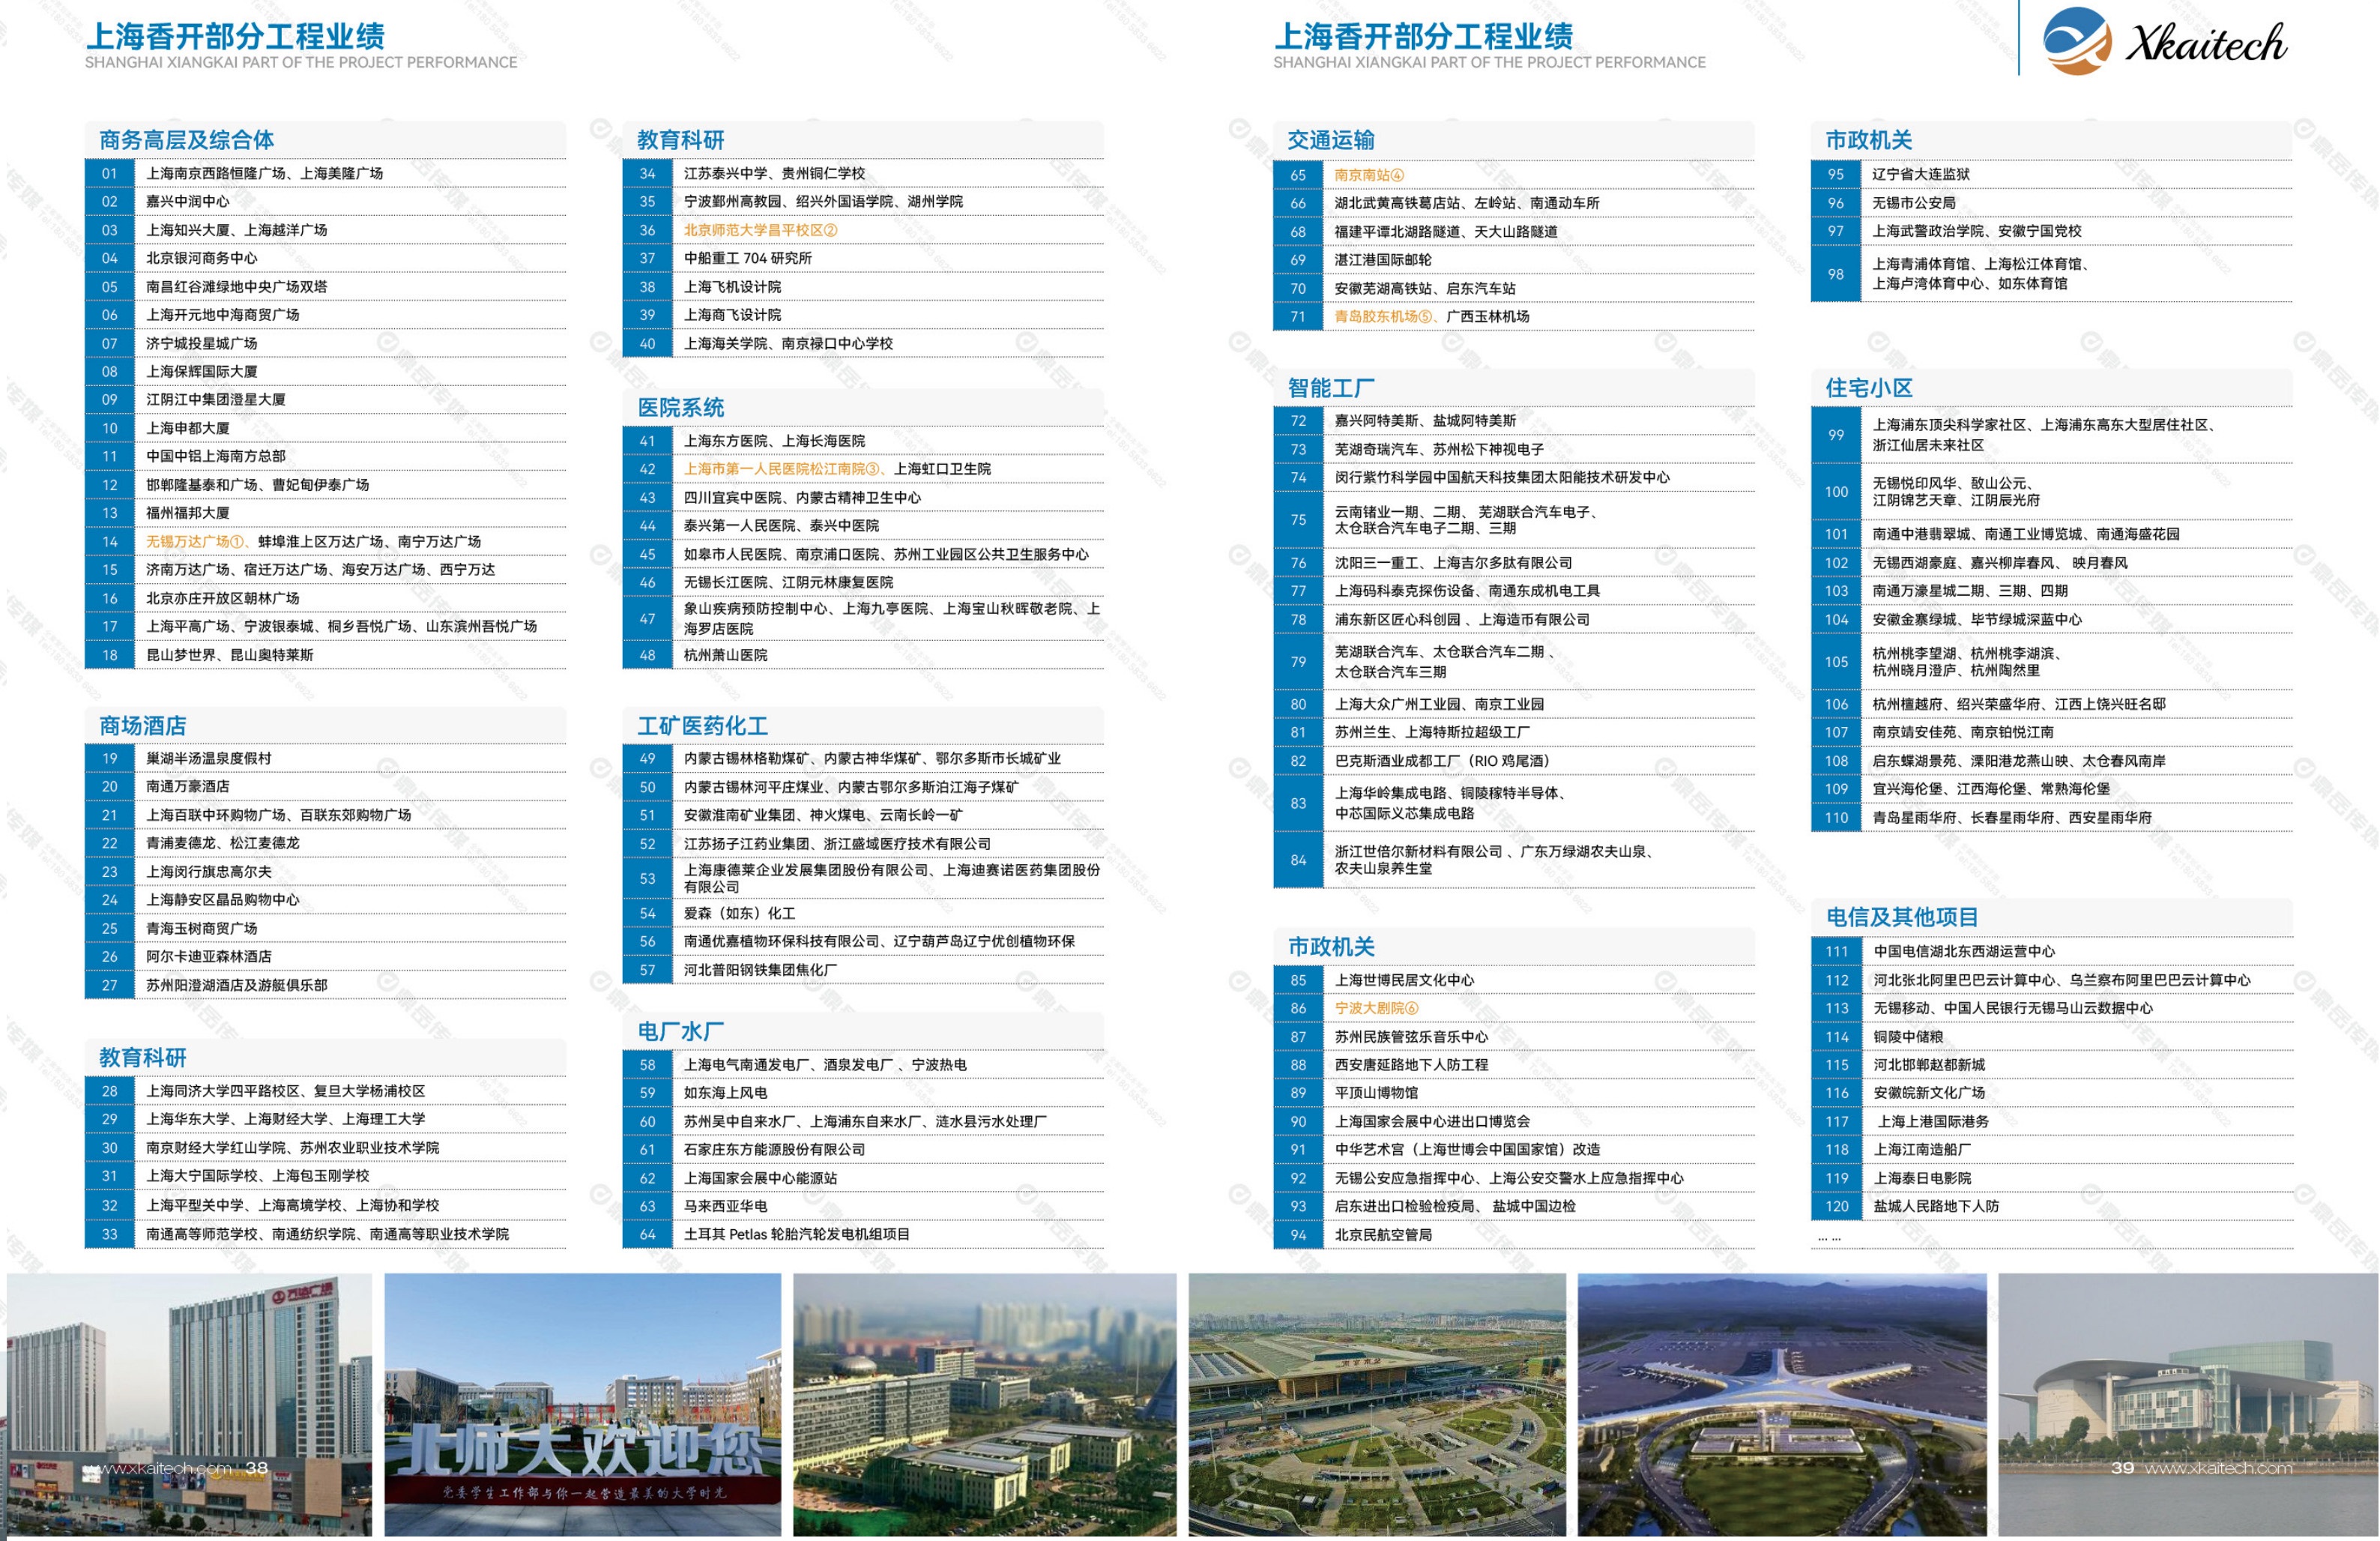Select the 电厂水厂 section heading
The width and height of the screenshot is (2380, 1541).
click(681, 1031)
